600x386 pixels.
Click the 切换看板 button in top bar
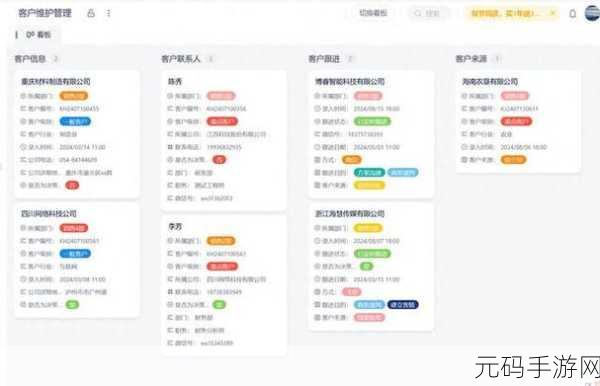[x=373, y=13]
